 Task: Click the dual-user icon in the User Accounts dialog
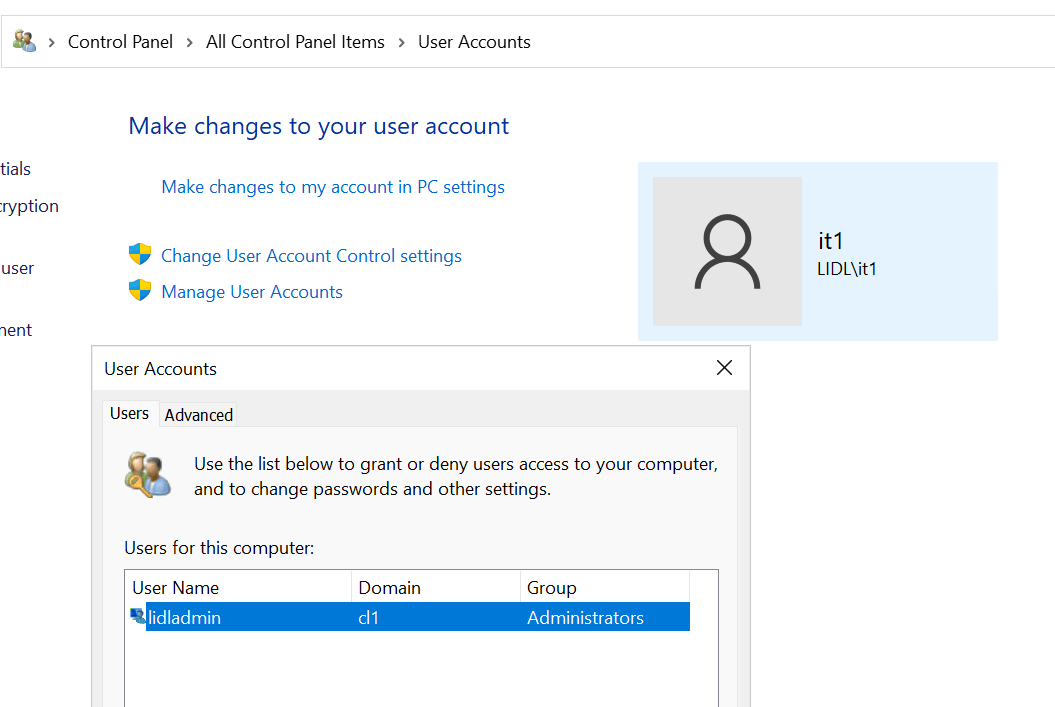click(148, 475)
